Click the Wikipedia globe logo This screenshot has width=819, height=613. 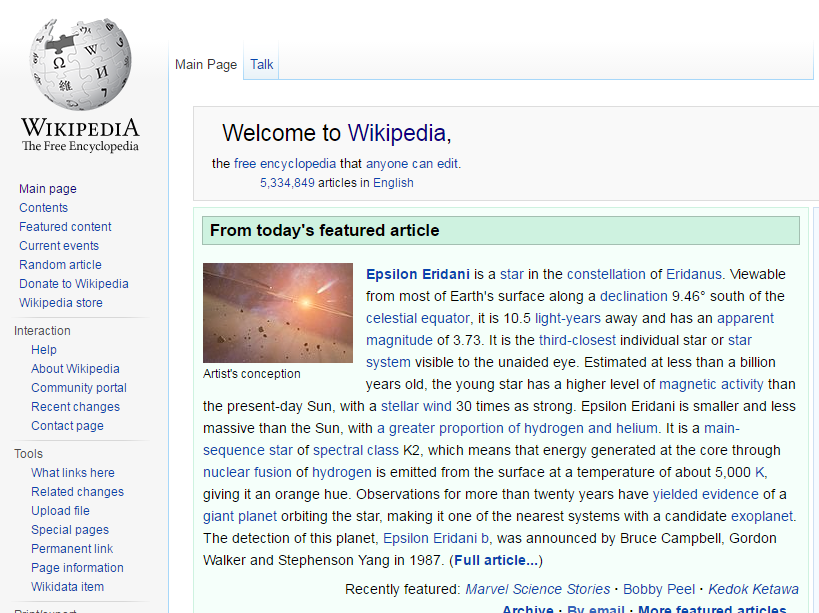(x=80, y=64)
